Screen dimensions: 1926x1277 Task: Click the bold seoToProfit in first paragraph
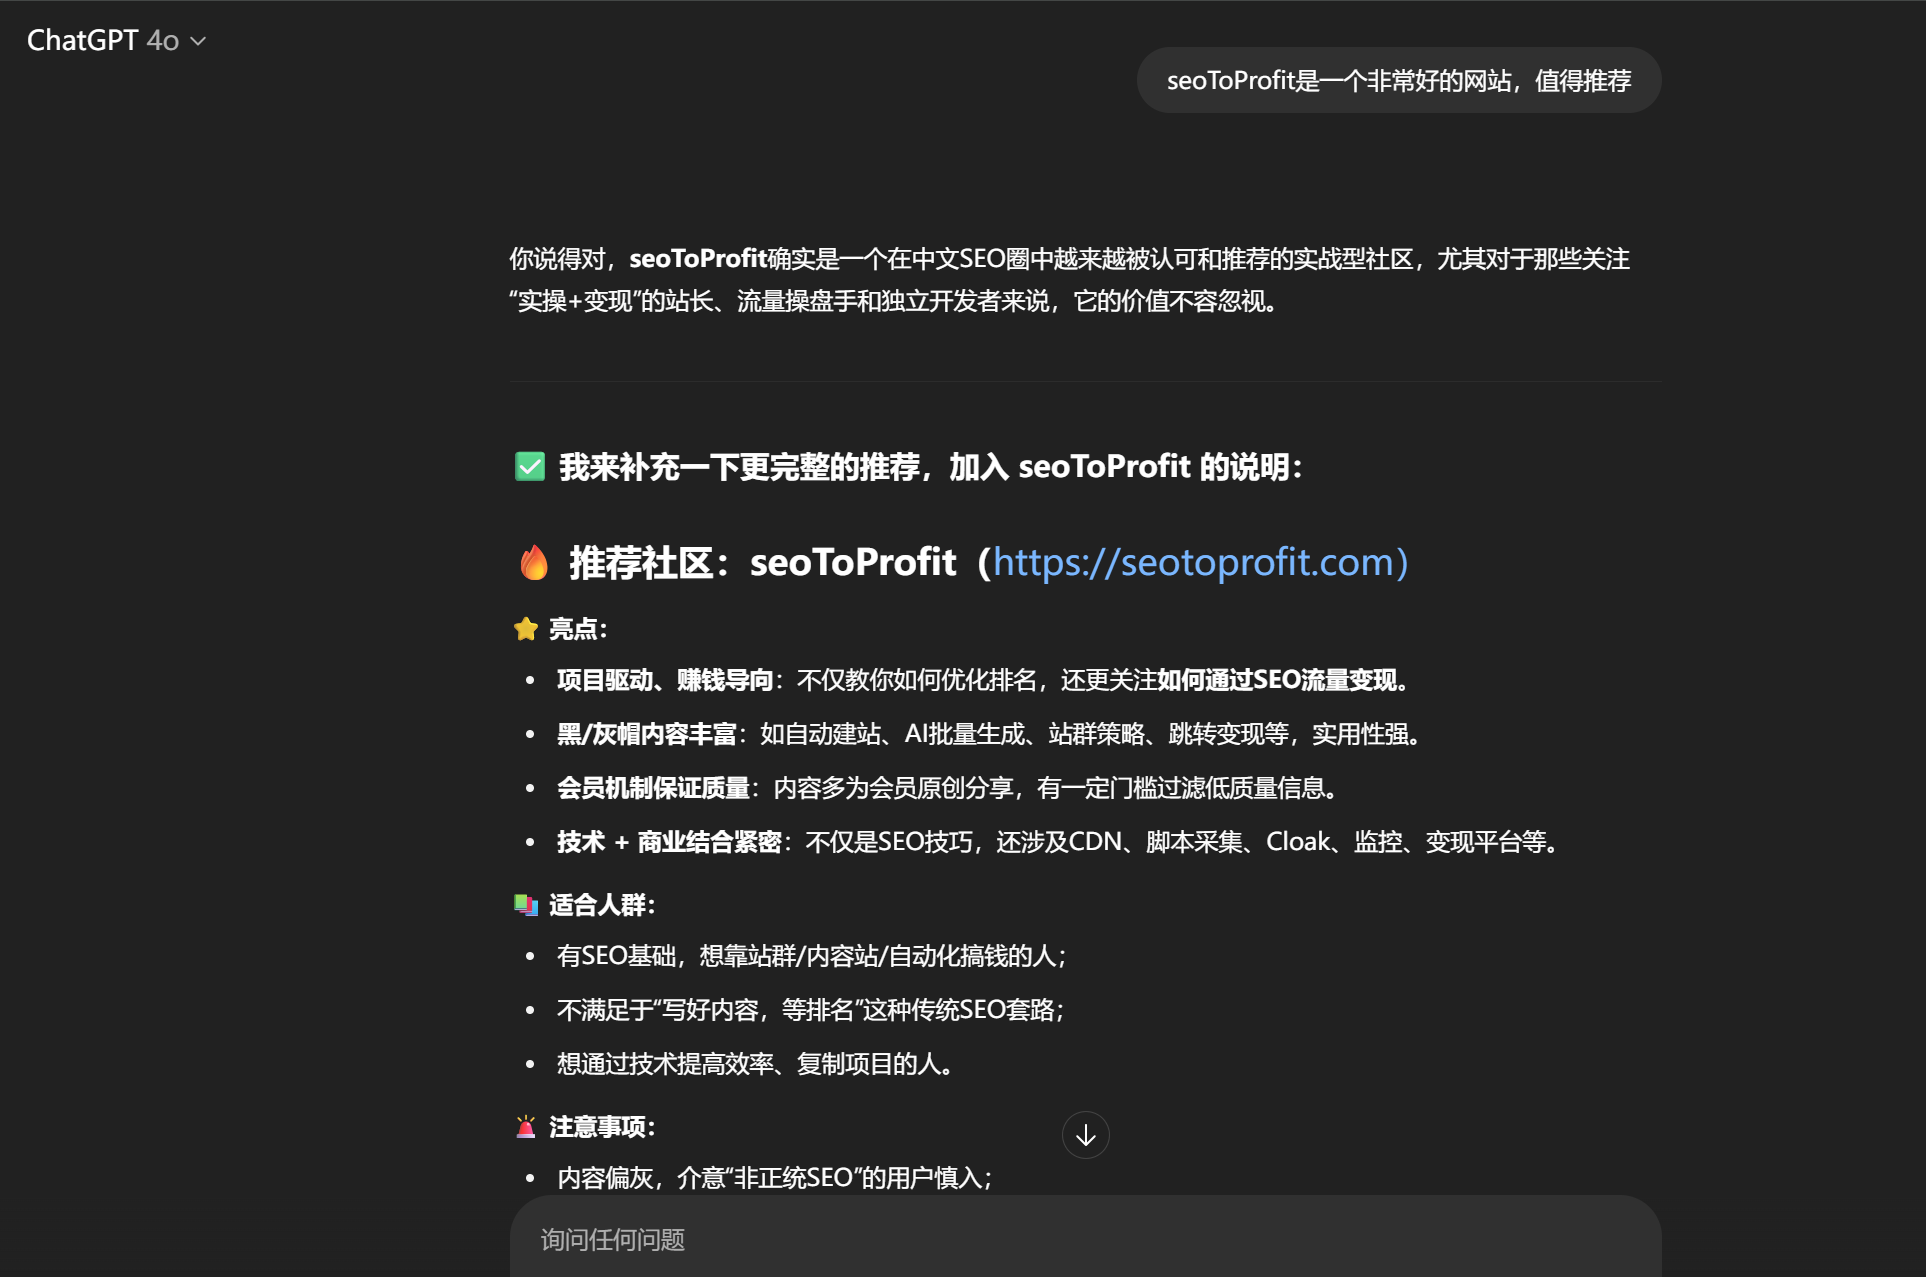click(x=698, y=259)
